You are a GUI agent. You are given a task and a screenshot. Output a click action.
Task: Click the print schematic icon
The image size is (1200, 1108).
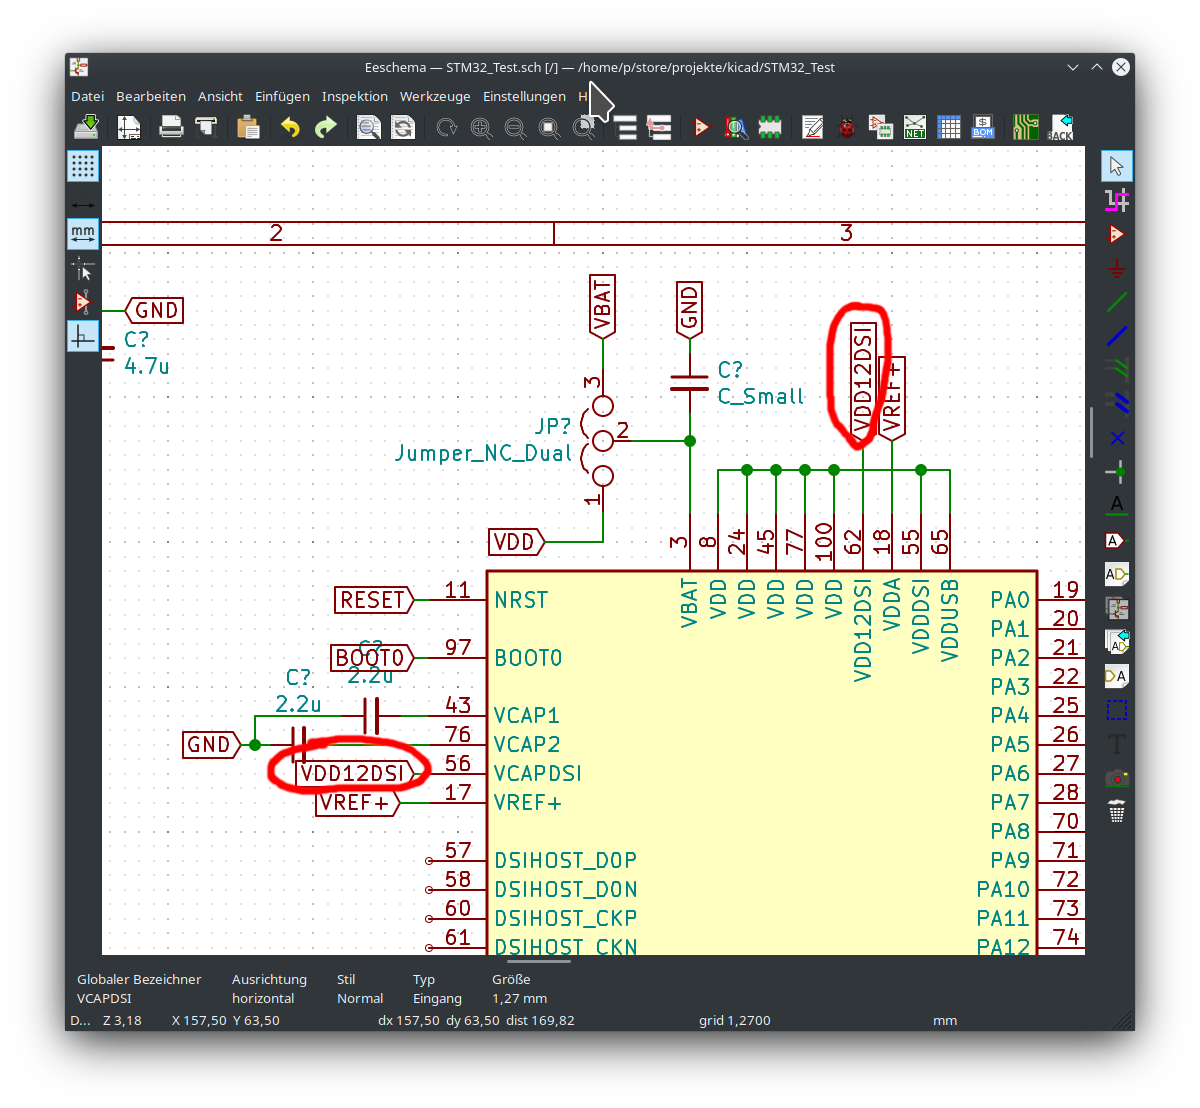[171, 127]
